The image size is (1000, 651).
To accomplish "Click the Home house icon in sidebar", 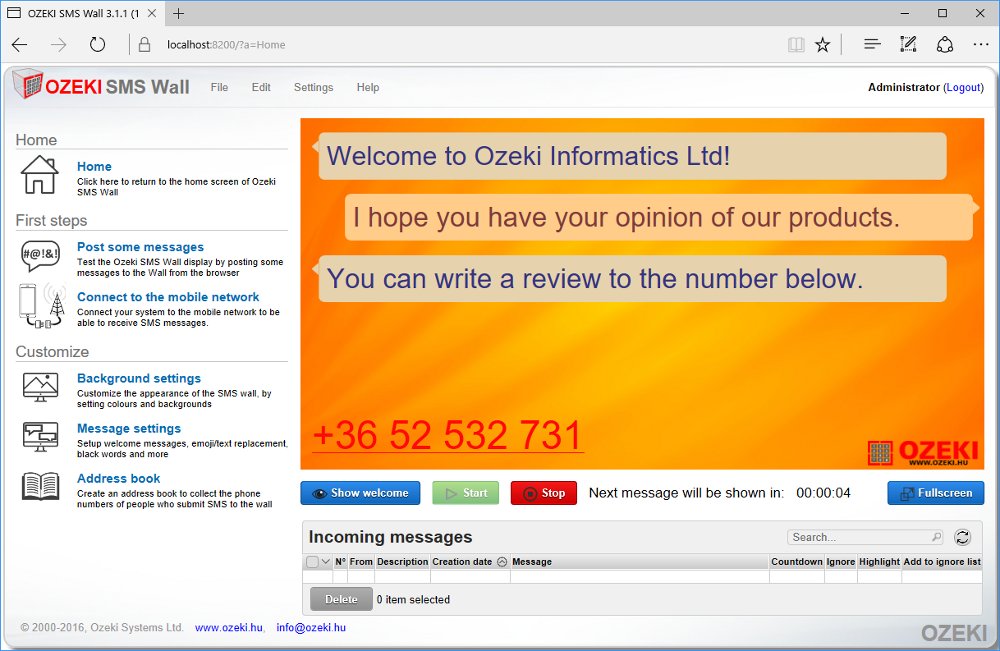I will [x=40, y=175].
